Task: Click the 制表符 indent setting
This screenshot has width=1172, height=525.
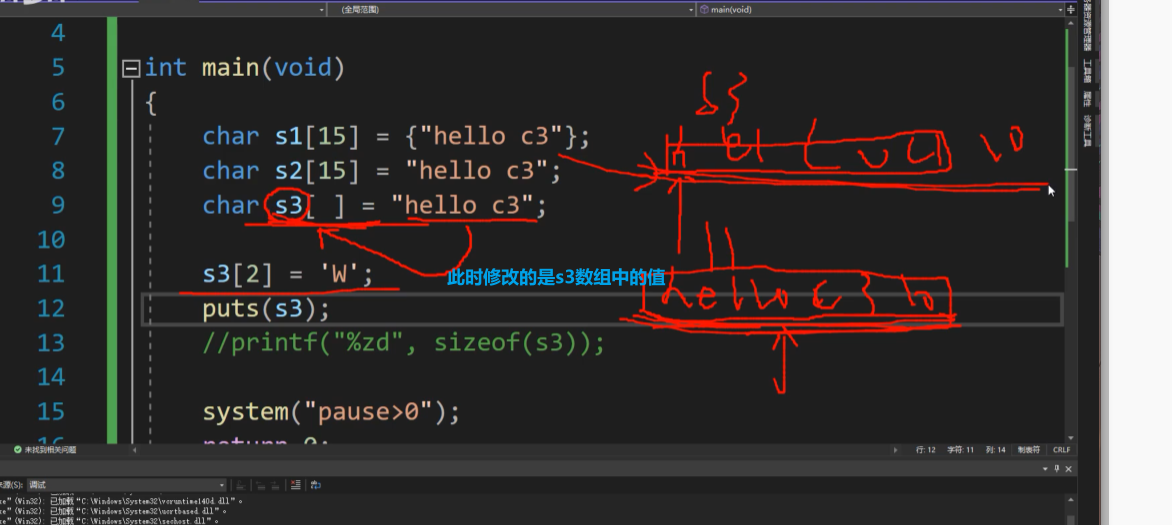Action: [x=1029, y=450]
